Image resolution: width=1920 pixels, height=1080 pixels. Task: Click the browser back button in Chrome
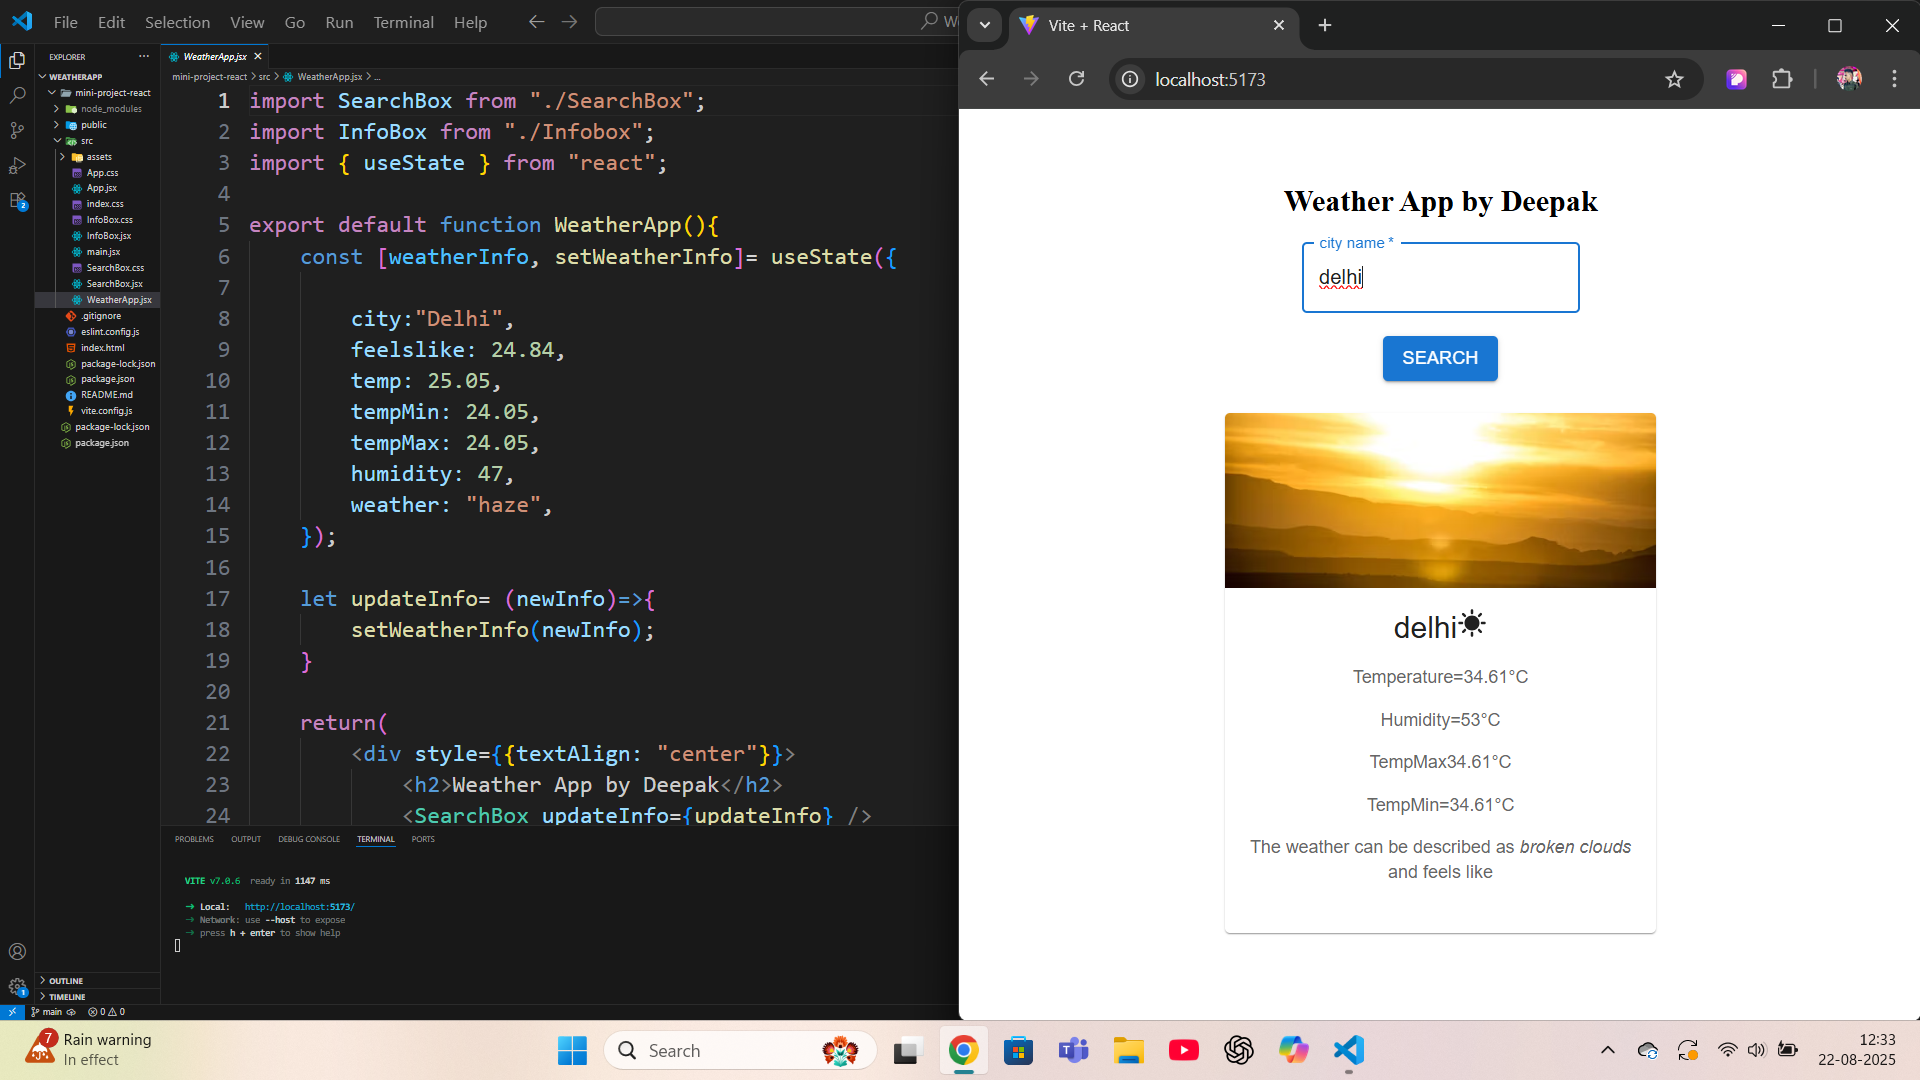pyautogui.click(x=987, y=79)
